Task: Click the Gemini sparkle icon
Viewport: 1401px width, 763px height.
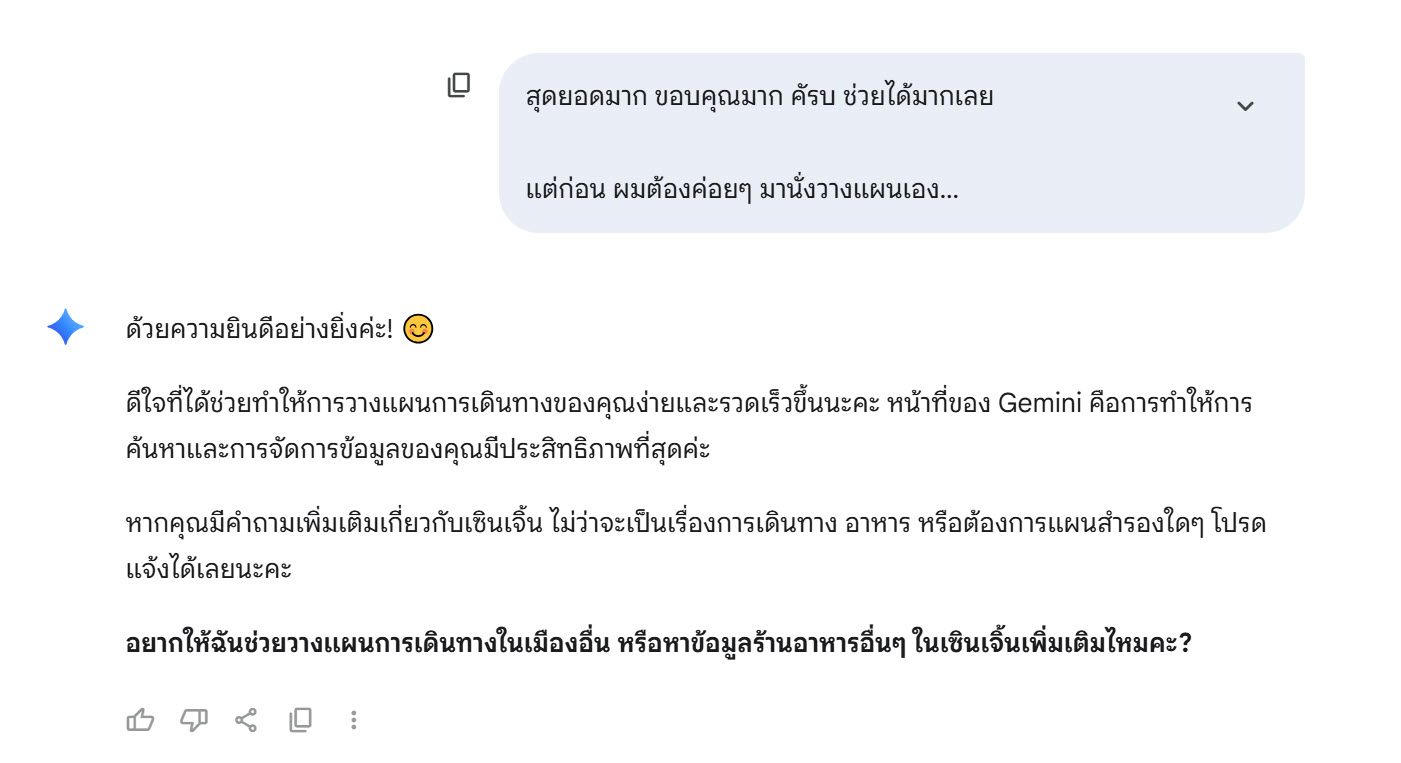Action: pos(66,327)
